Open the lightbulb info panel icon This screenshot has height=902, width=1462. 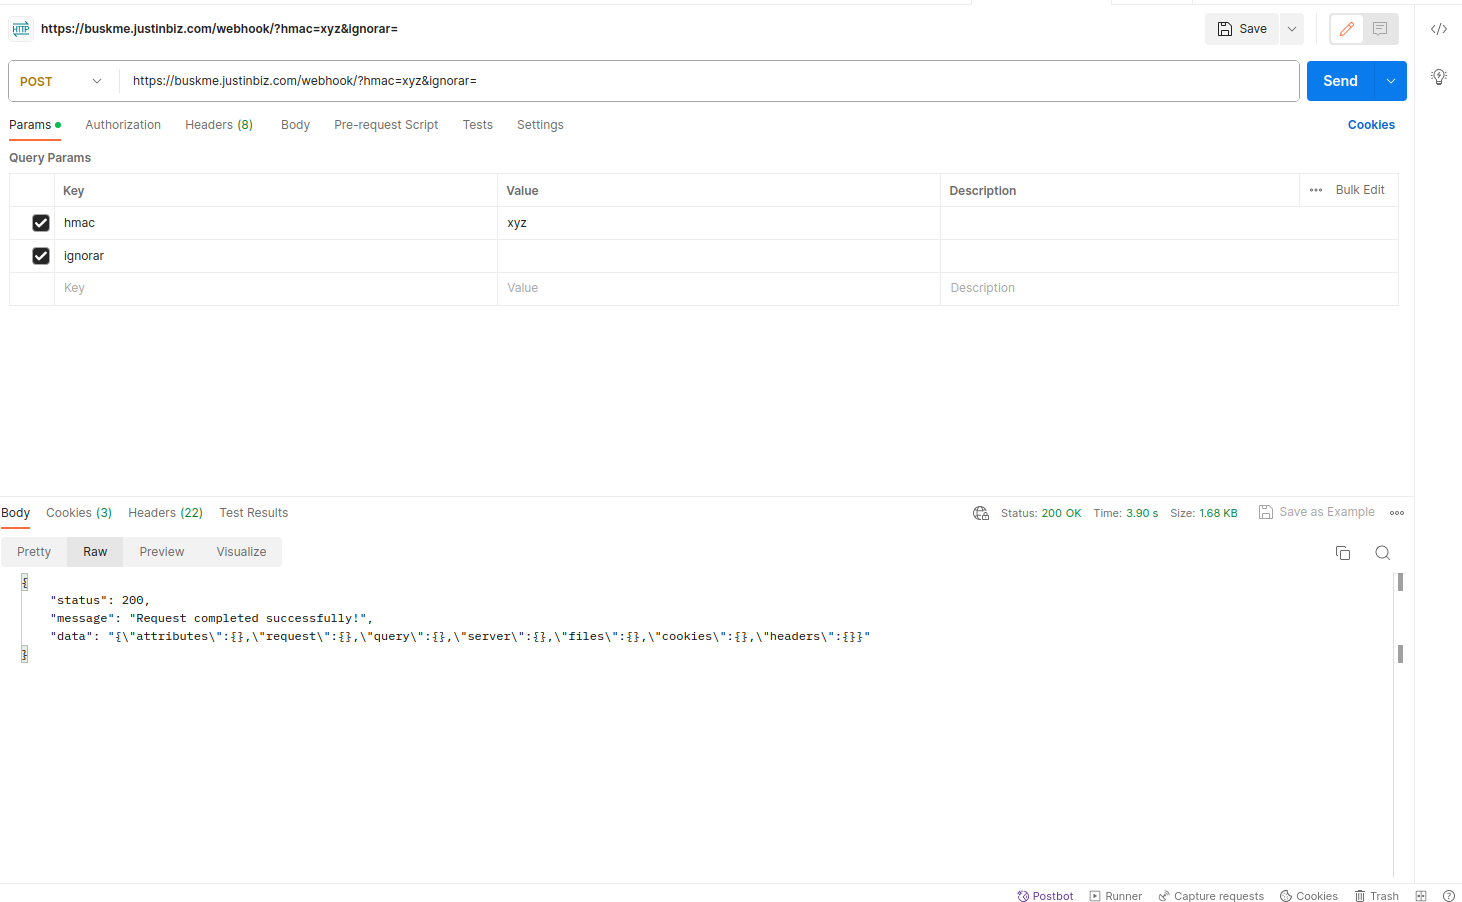(x=1439, y=77)
